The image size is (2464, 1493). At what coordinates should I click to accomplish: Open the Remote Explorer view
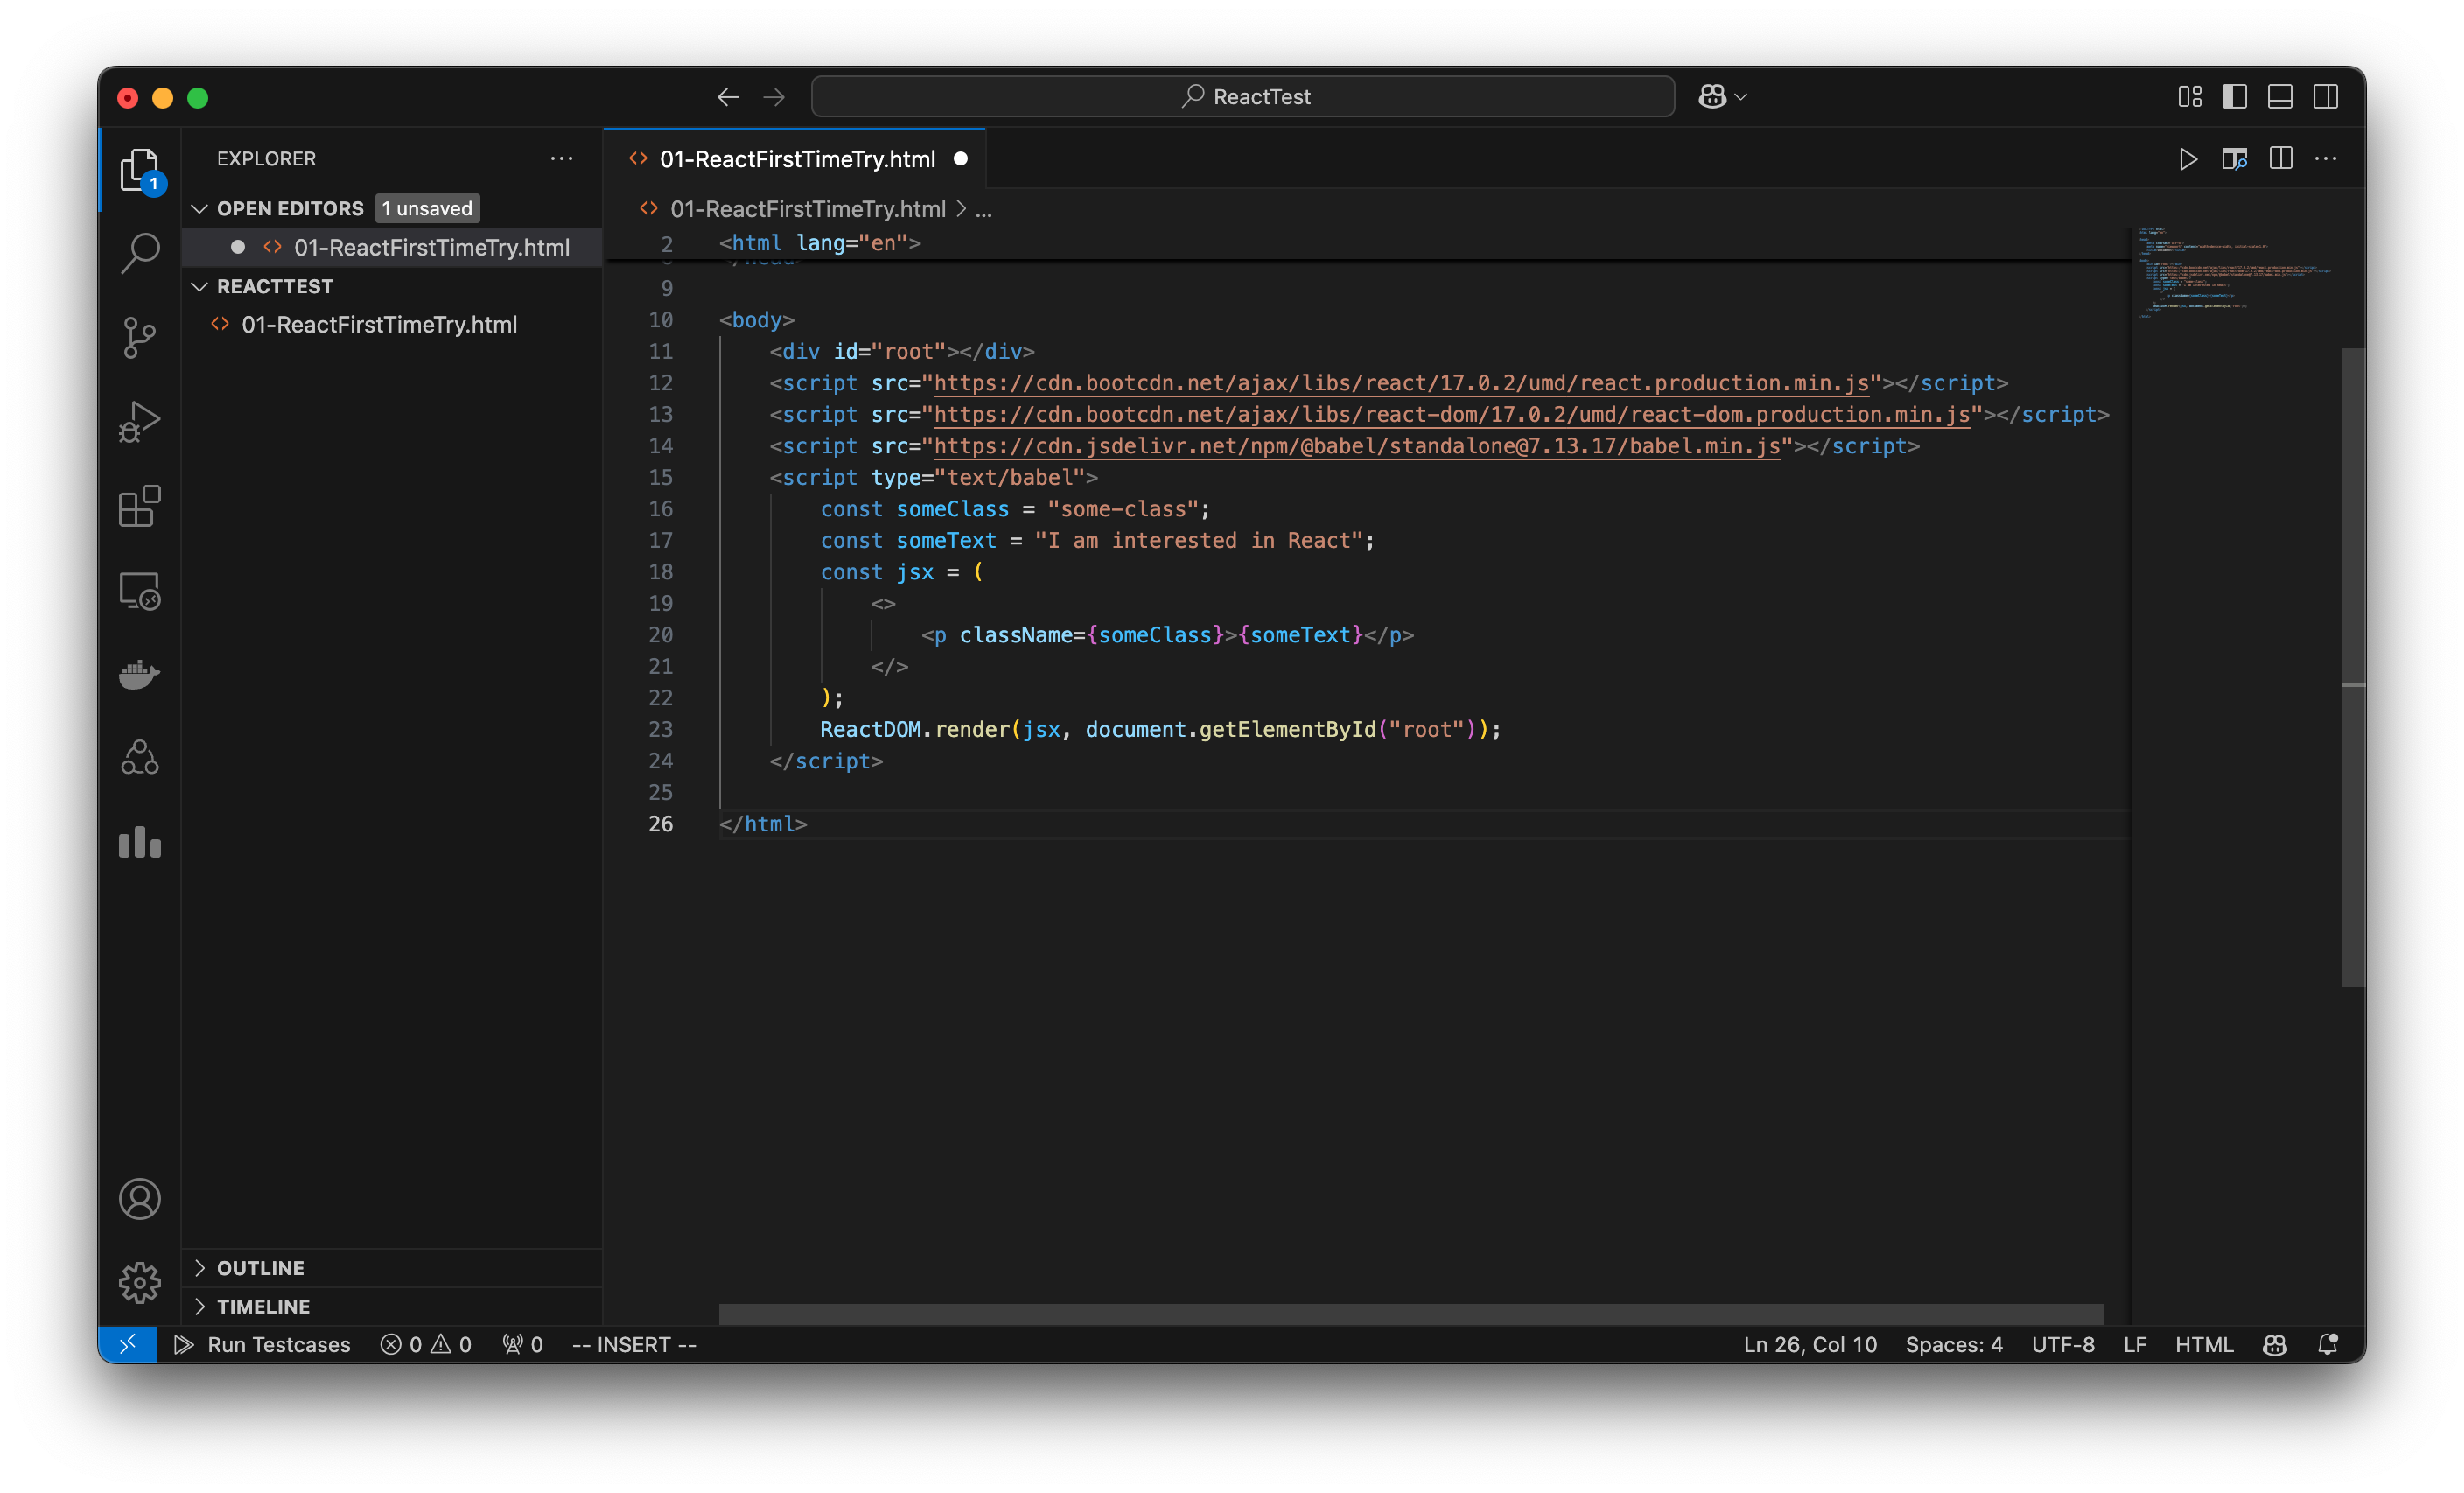click(139, 590)
